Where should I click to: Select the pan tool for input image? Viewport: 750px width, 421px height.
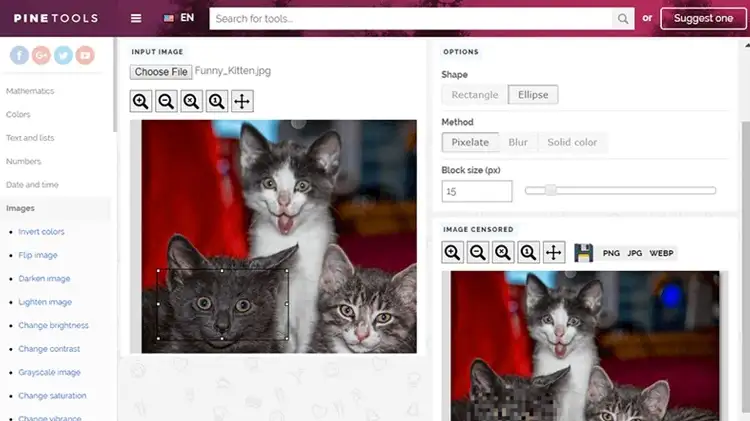[242, 101]
